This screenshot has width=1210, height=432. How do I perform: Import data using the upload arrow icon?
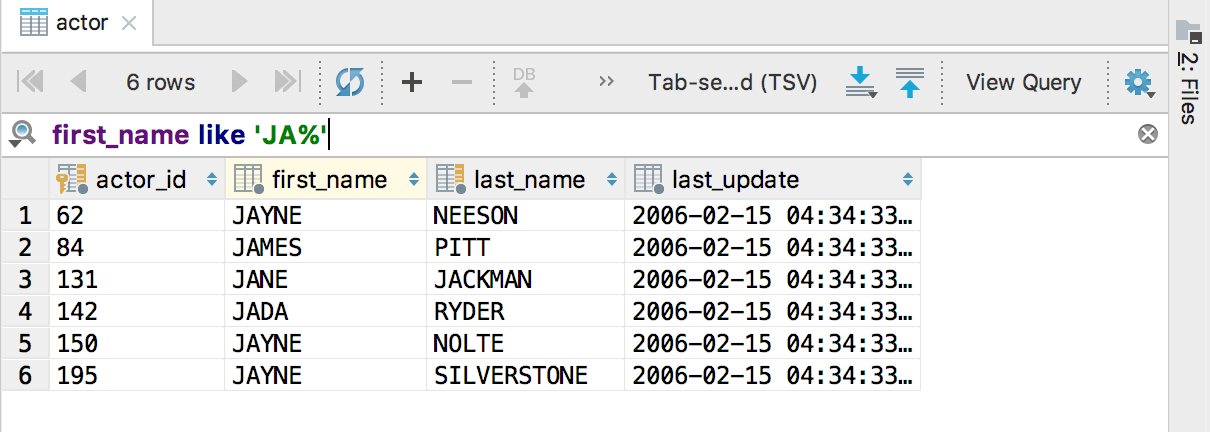[909, 82]
